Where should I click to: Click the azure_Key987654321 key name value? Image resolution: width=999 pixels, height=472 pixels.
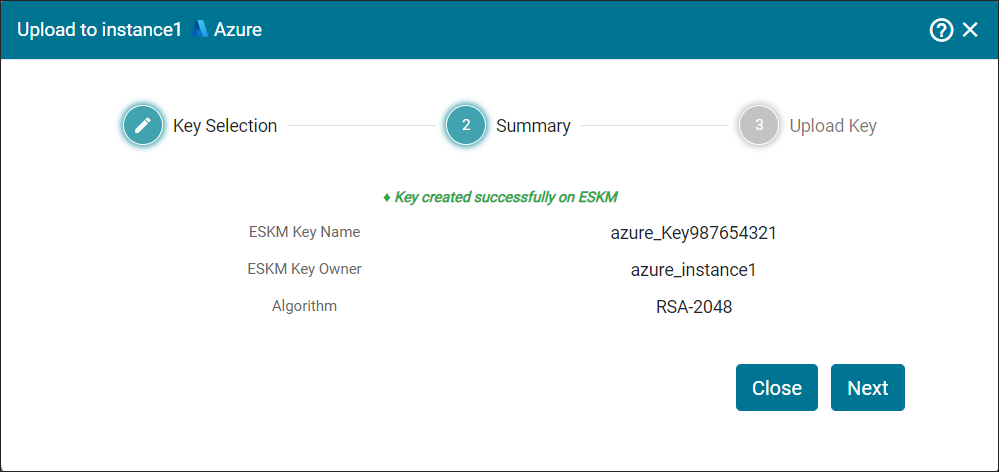693,233
